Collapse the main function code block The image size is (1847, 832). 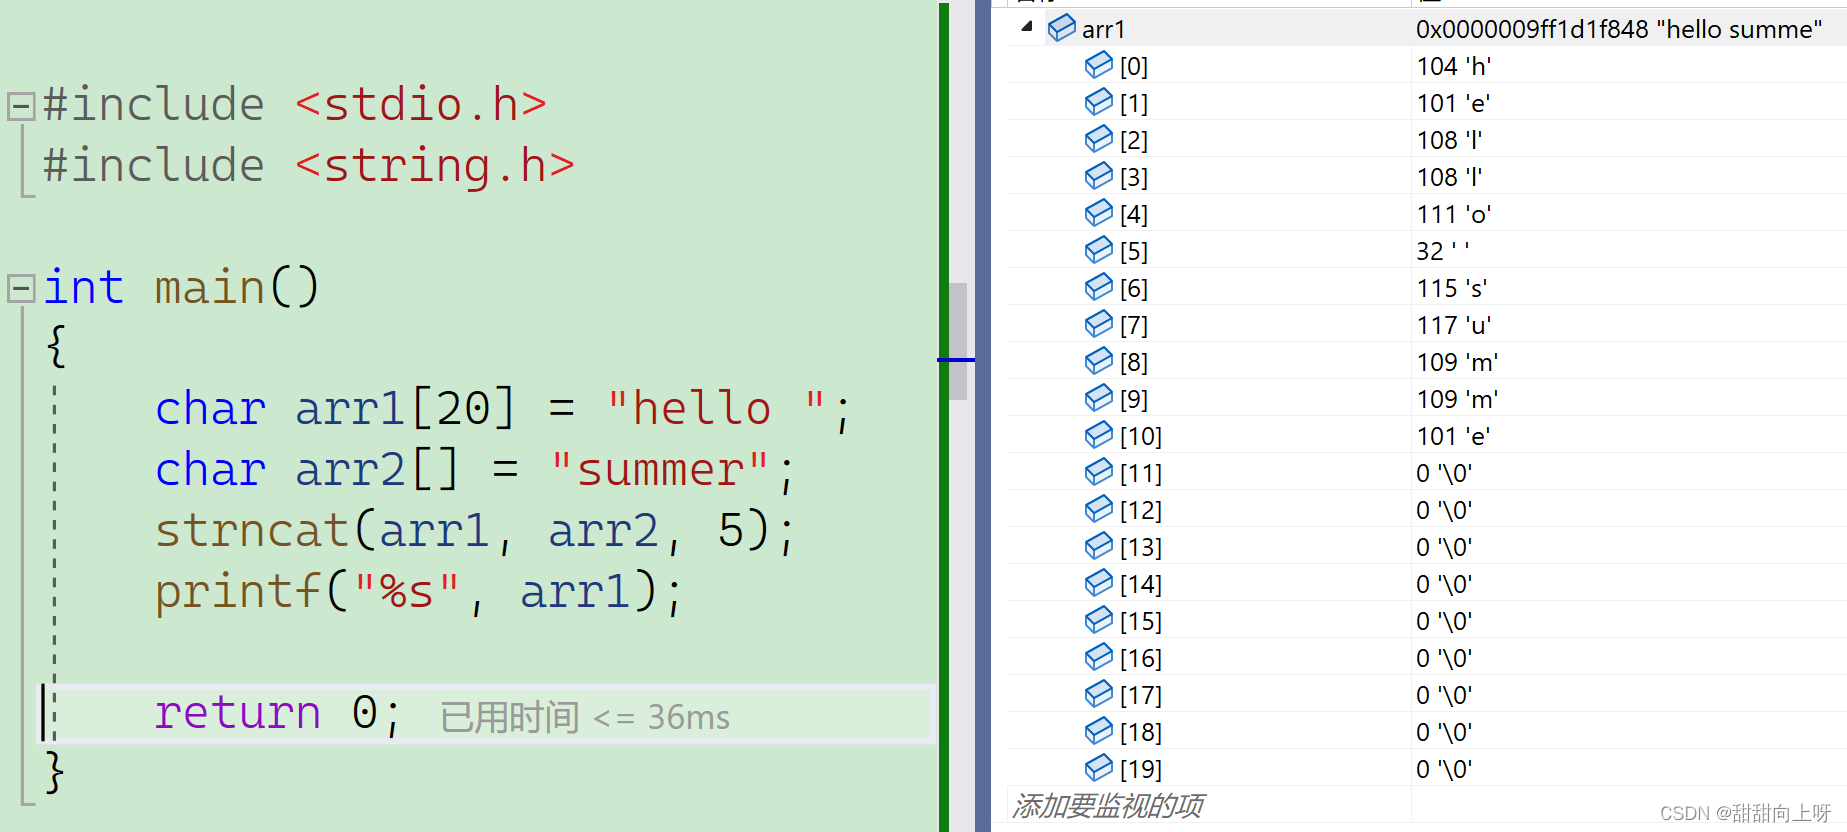click(20, 288)
